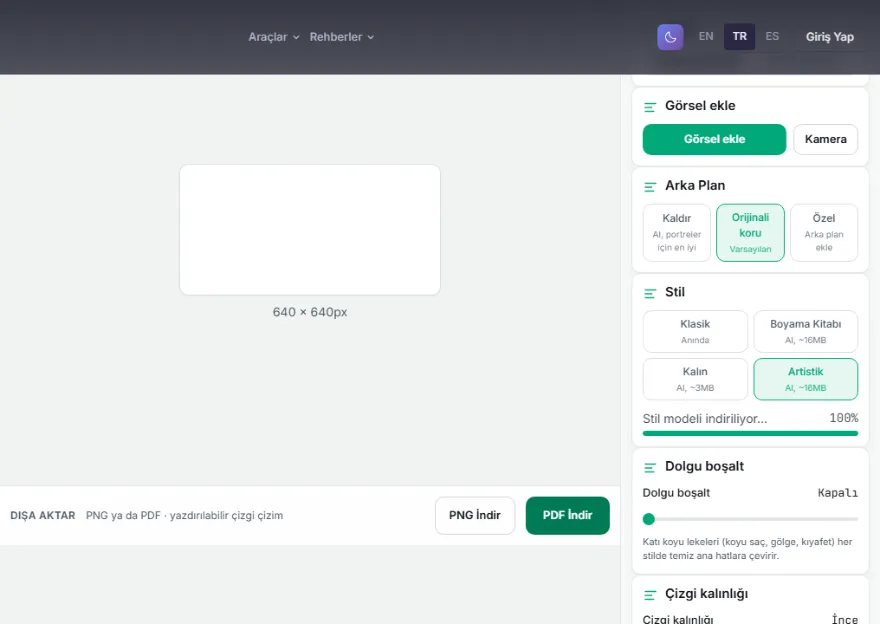880x624 pixels.
Task: Click the Dolgu boşalt slider handle
Action: tap(649, 519)
